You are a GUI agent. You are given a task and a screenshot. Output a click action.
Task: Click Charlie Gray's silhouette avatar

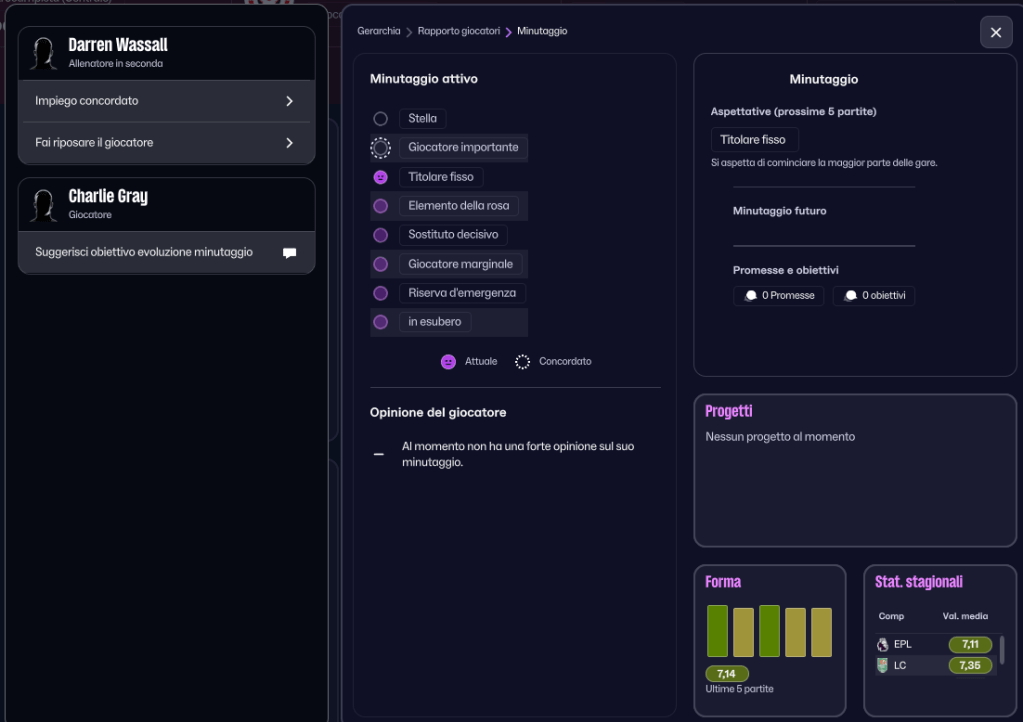click(43, 205)
